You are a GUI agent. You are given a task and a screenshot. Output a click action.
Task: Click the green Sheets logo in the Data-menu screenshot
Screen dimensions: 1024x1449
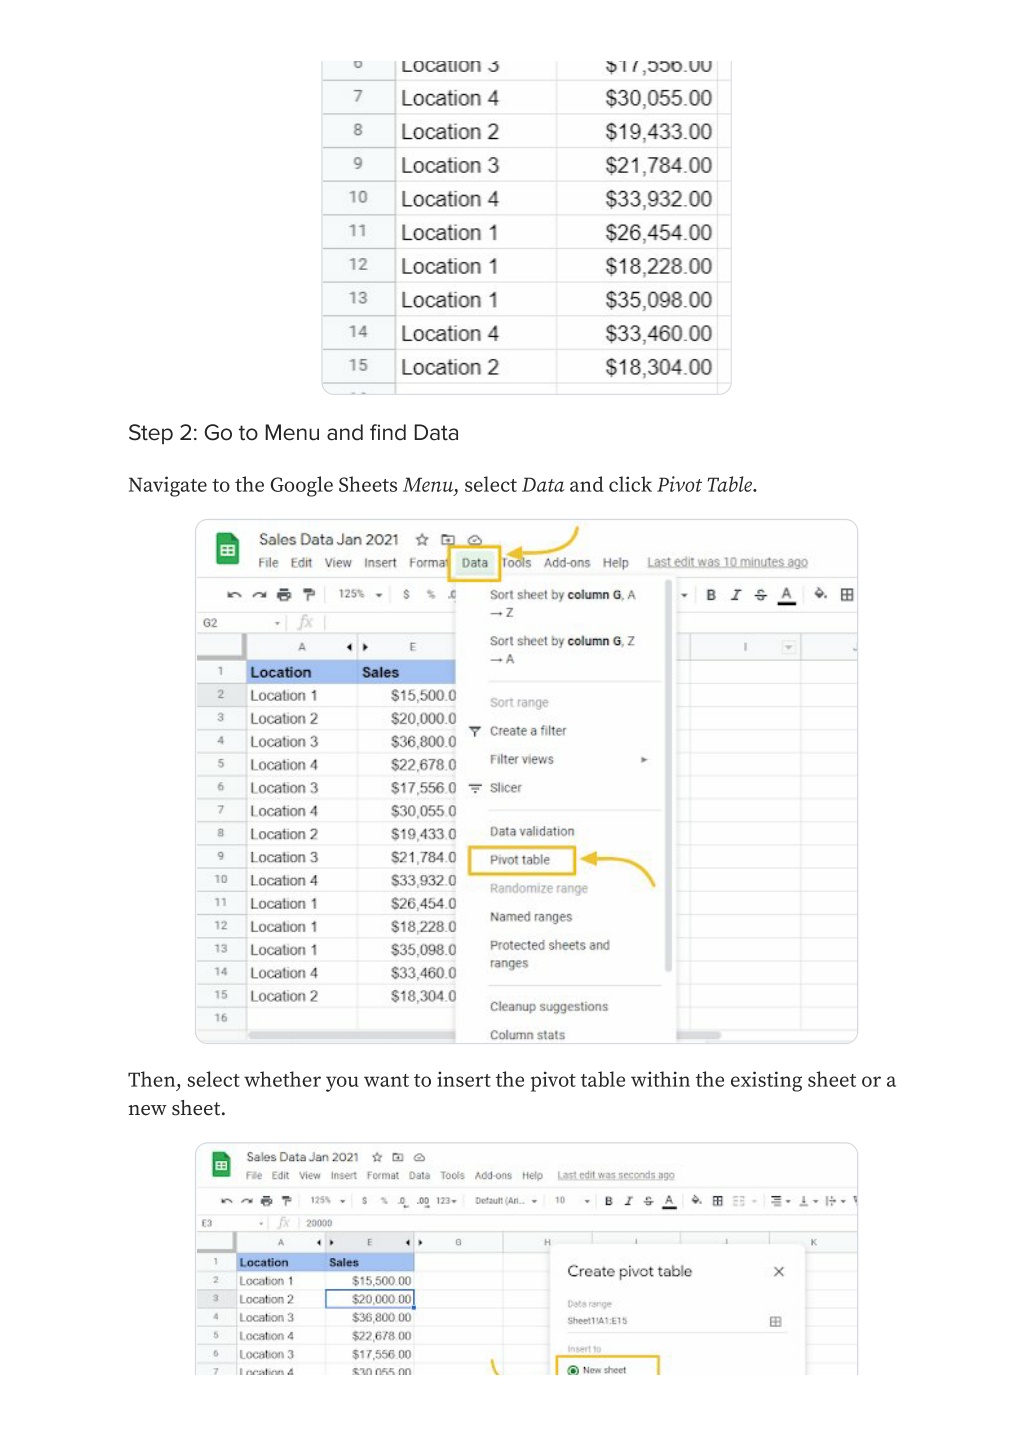click(x=228, y=550)
